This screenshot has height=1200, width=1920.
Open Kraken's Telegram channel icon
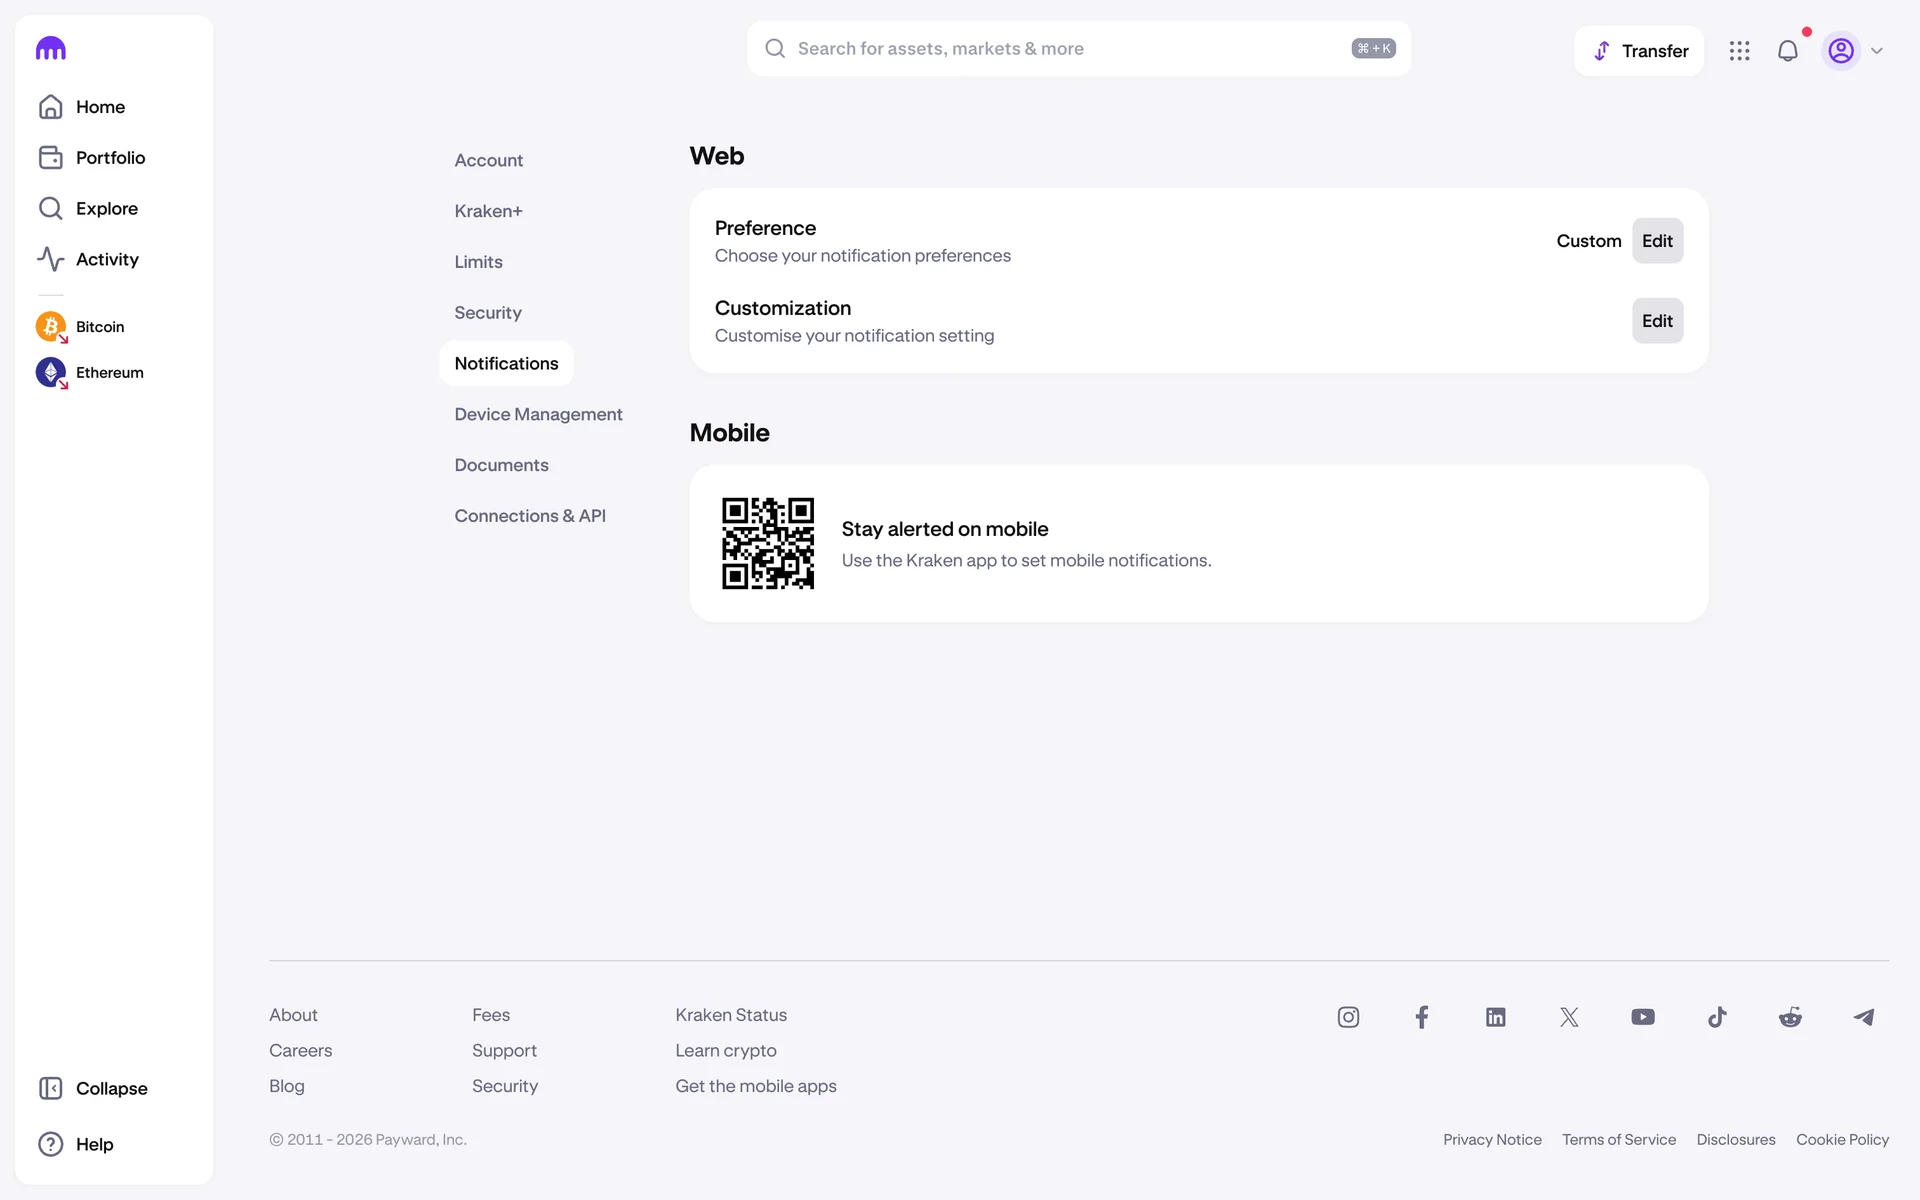(1864, 1017)
